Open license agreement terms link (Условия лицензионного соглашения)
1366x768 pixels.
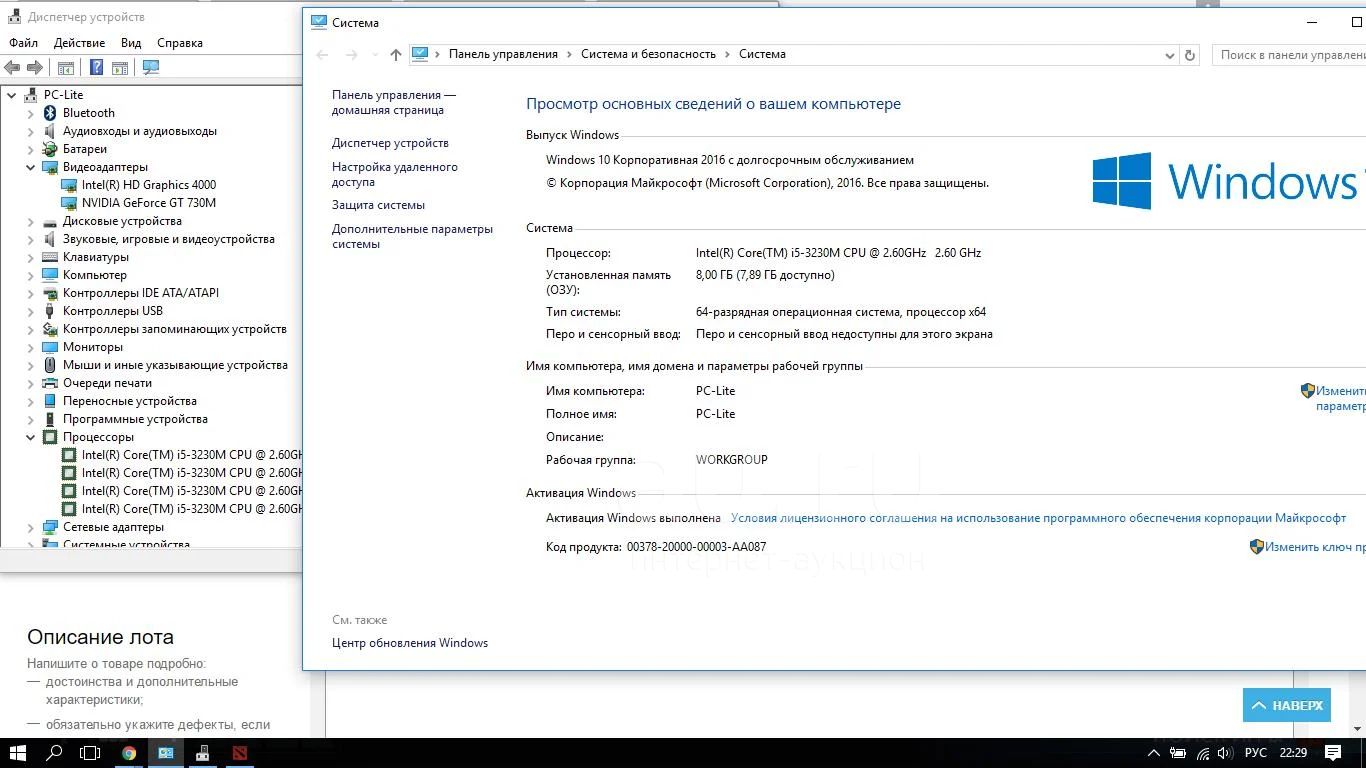tap(1038, 518)
